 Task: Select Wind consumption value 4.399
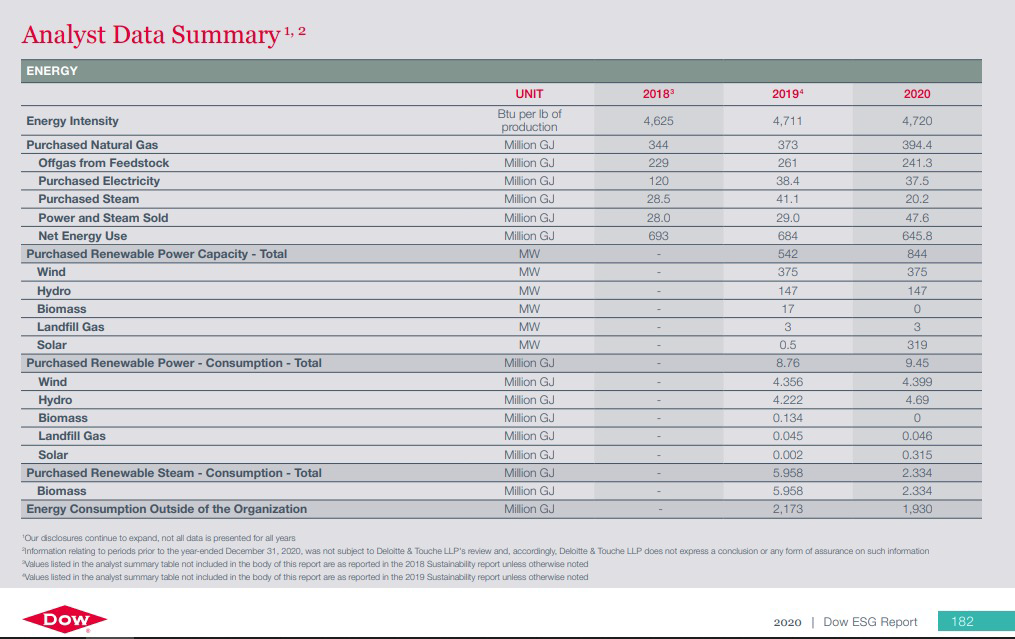tap(917, 382)
